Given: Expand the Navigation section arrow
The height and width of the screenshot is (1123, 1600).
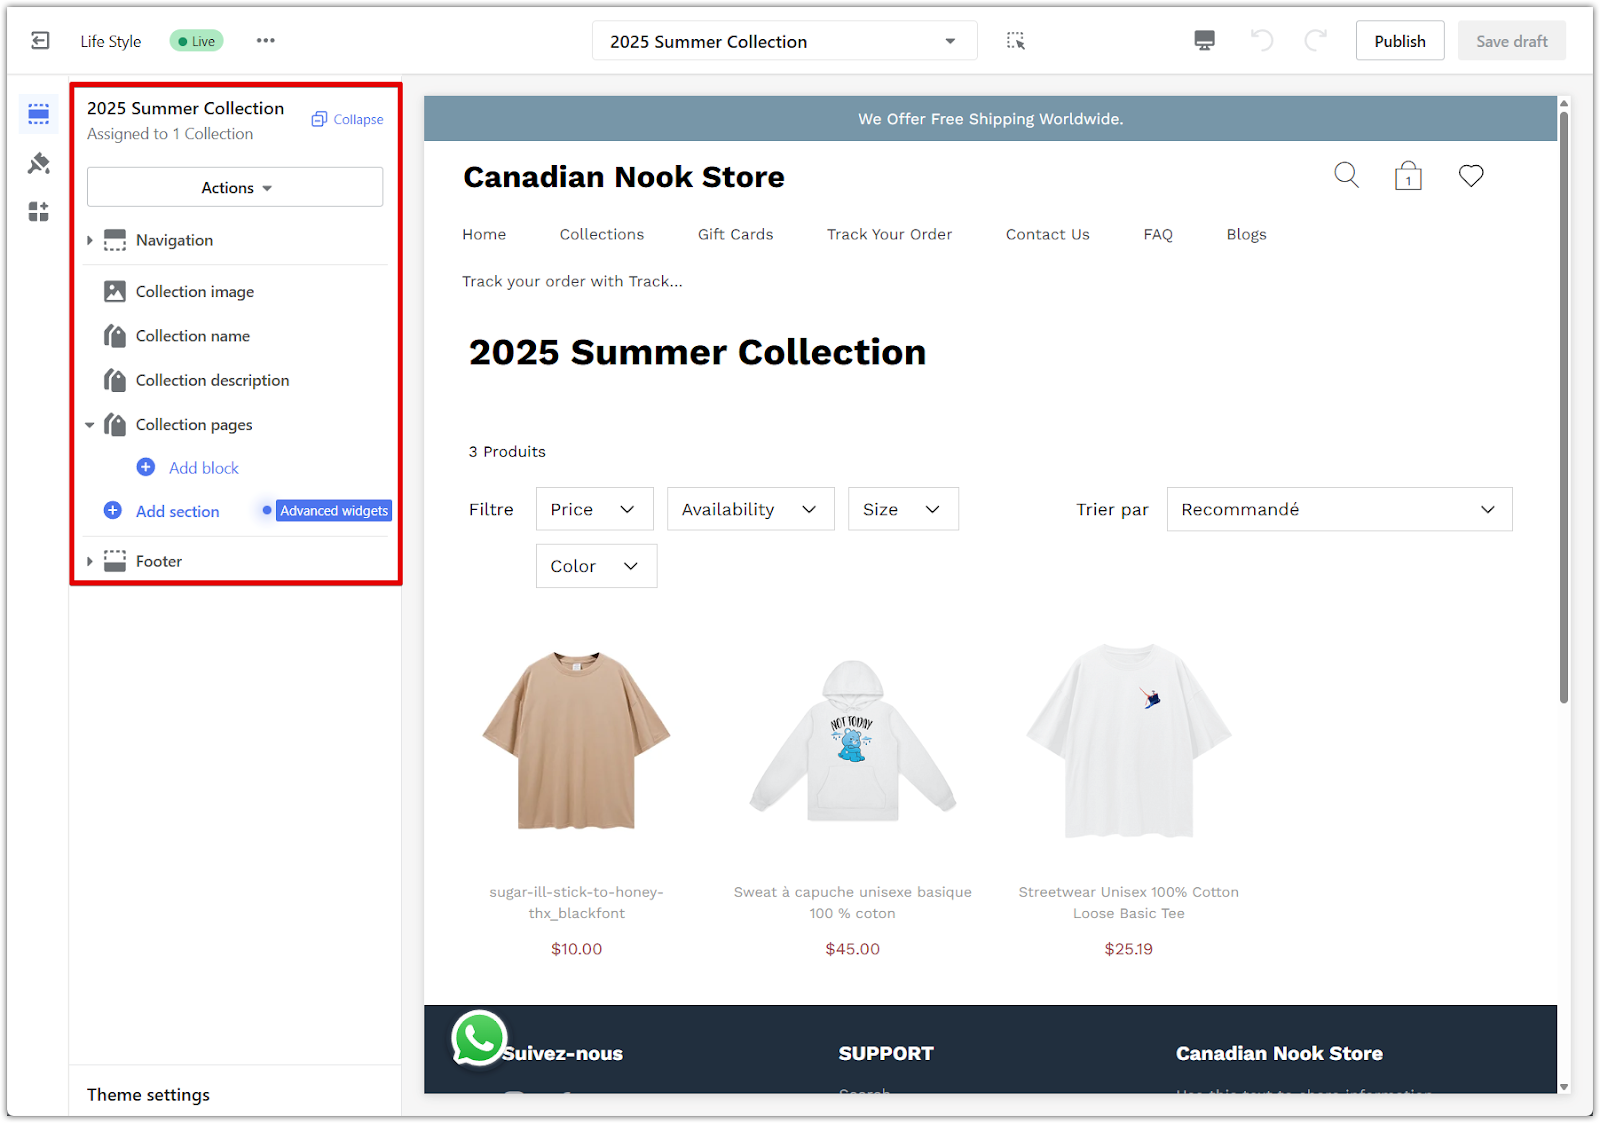Looking at the screenshot, I should pos(90,240).
